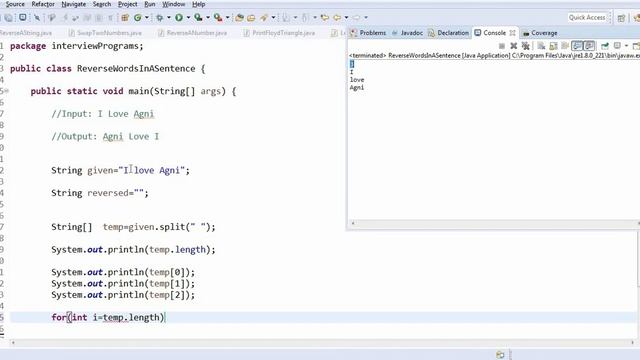Click 'love' line in Console output
This screenshot has height=360, width=640.
coord(357,80)
